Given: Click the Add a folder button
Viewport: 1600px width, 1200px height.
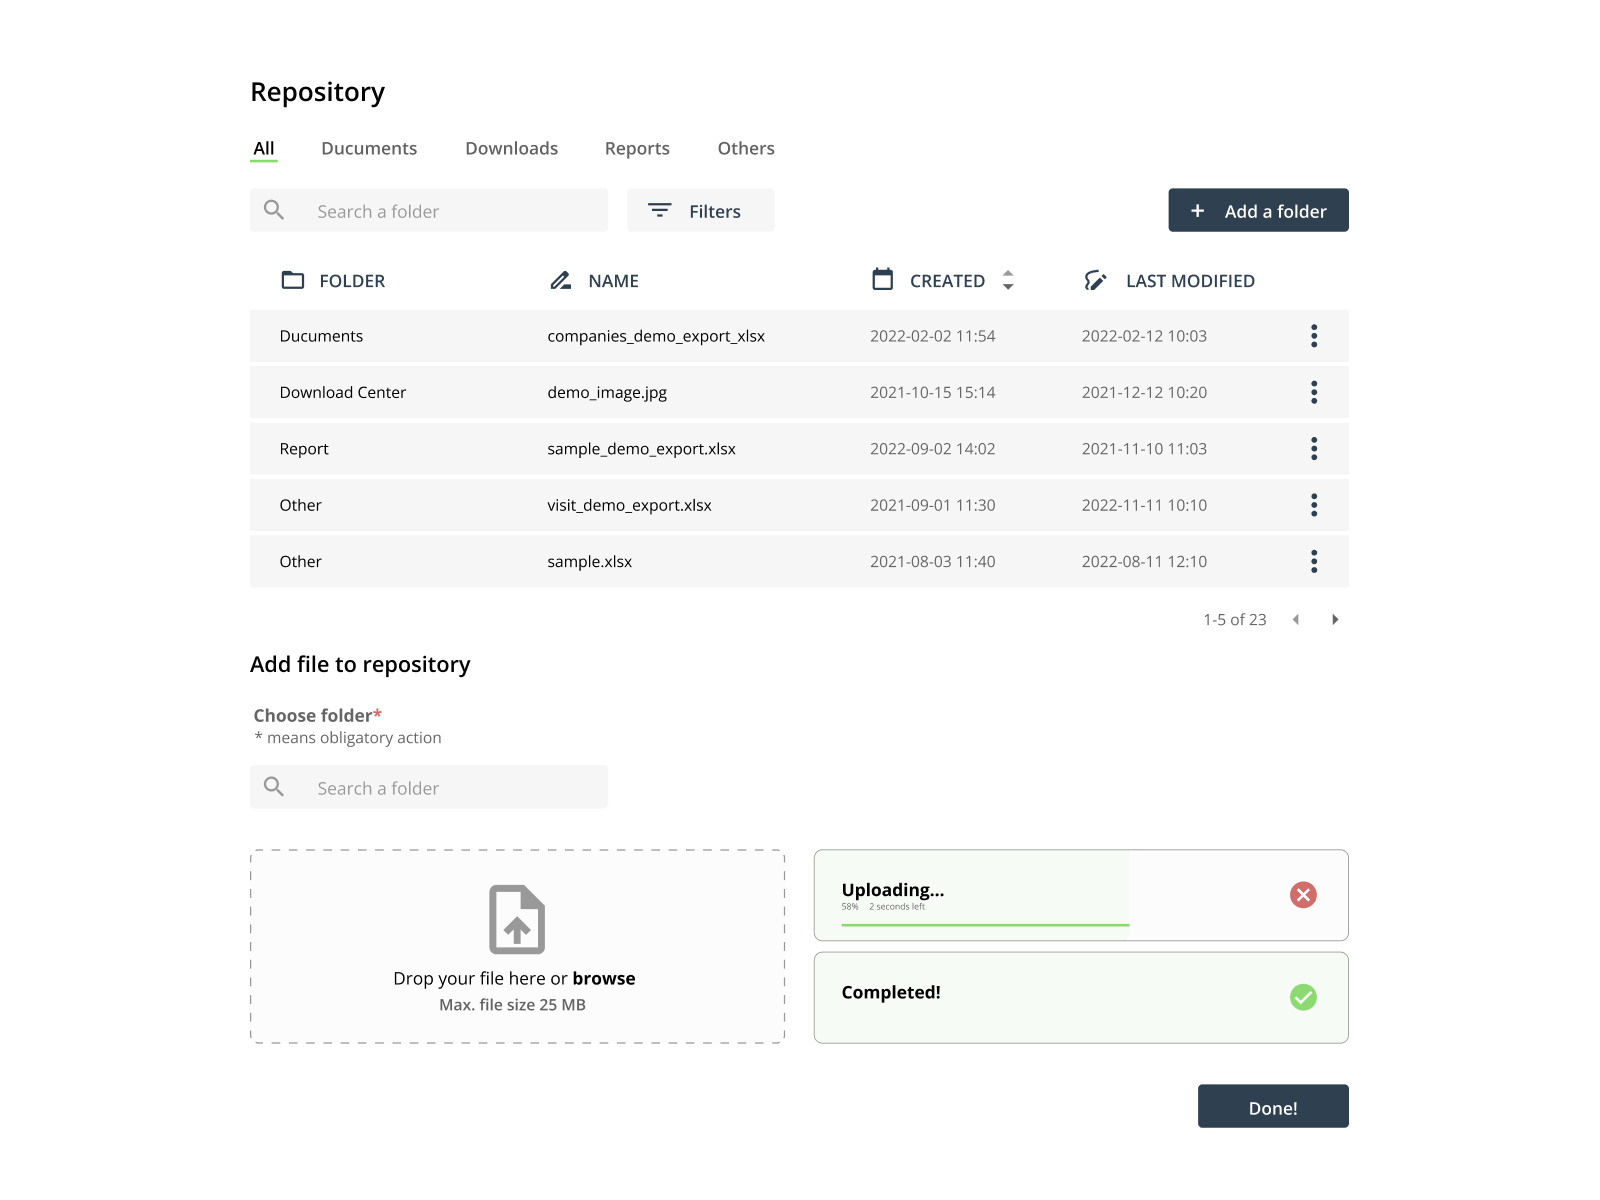Looking at the screenshot, I should tap(1258, 210).
